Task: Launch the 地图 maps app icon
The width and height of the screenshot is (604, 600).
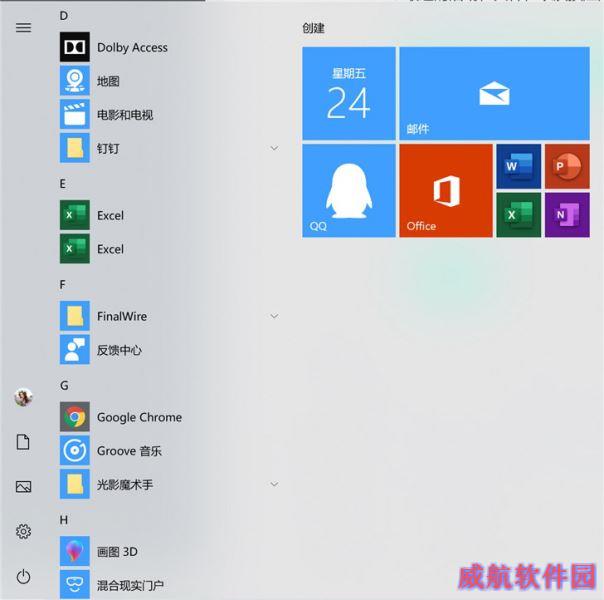Action: tap(75, 80)
